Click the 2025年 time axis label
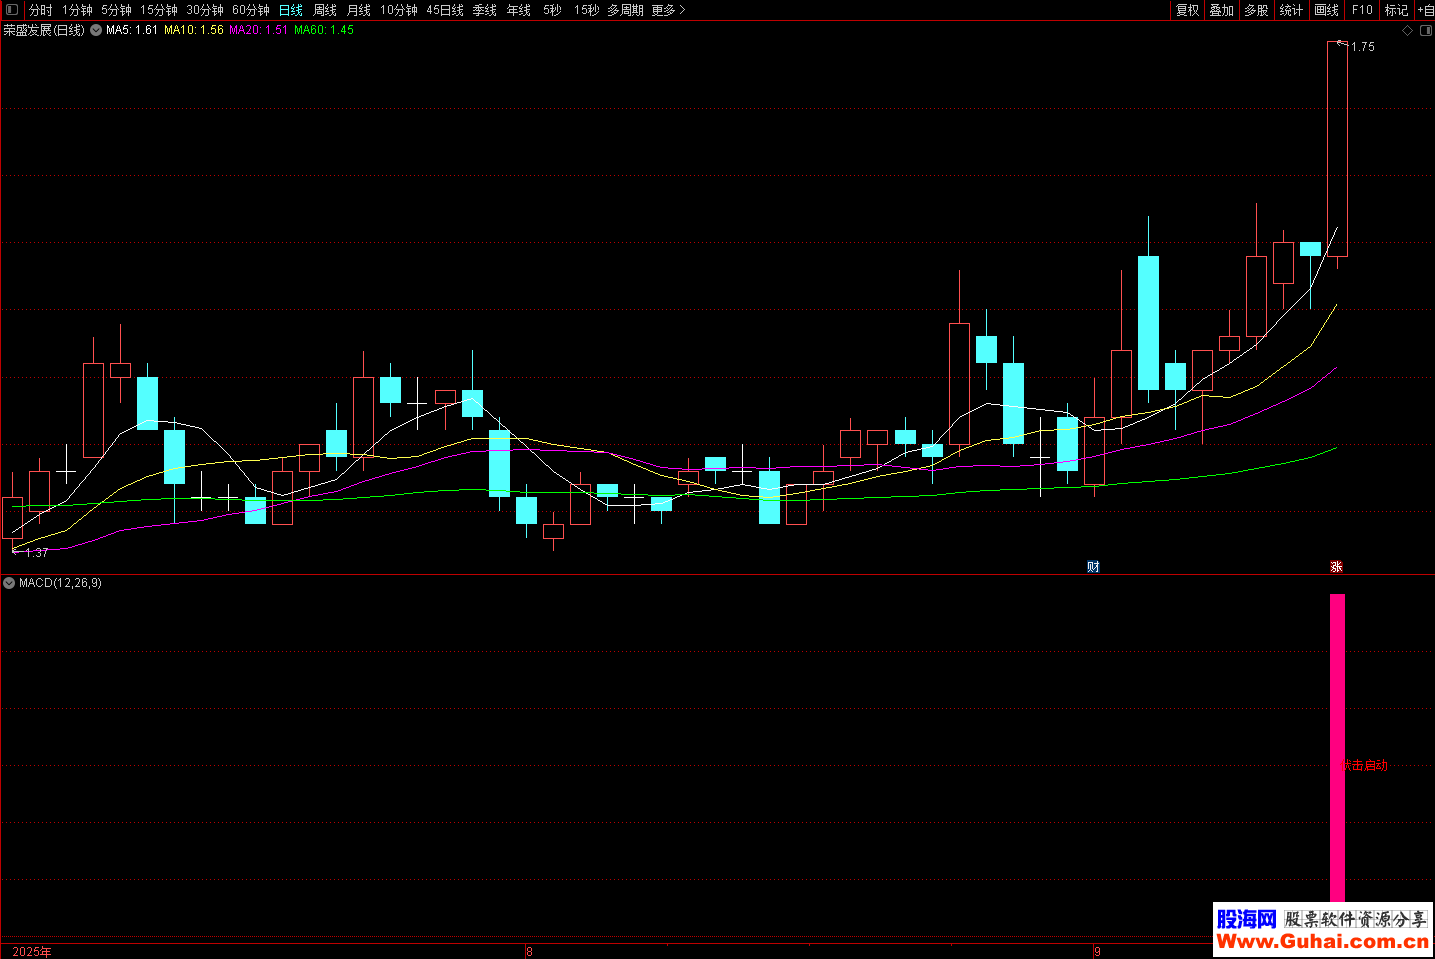This screenshot has height=959, width=1435. (x=32, y=952)
